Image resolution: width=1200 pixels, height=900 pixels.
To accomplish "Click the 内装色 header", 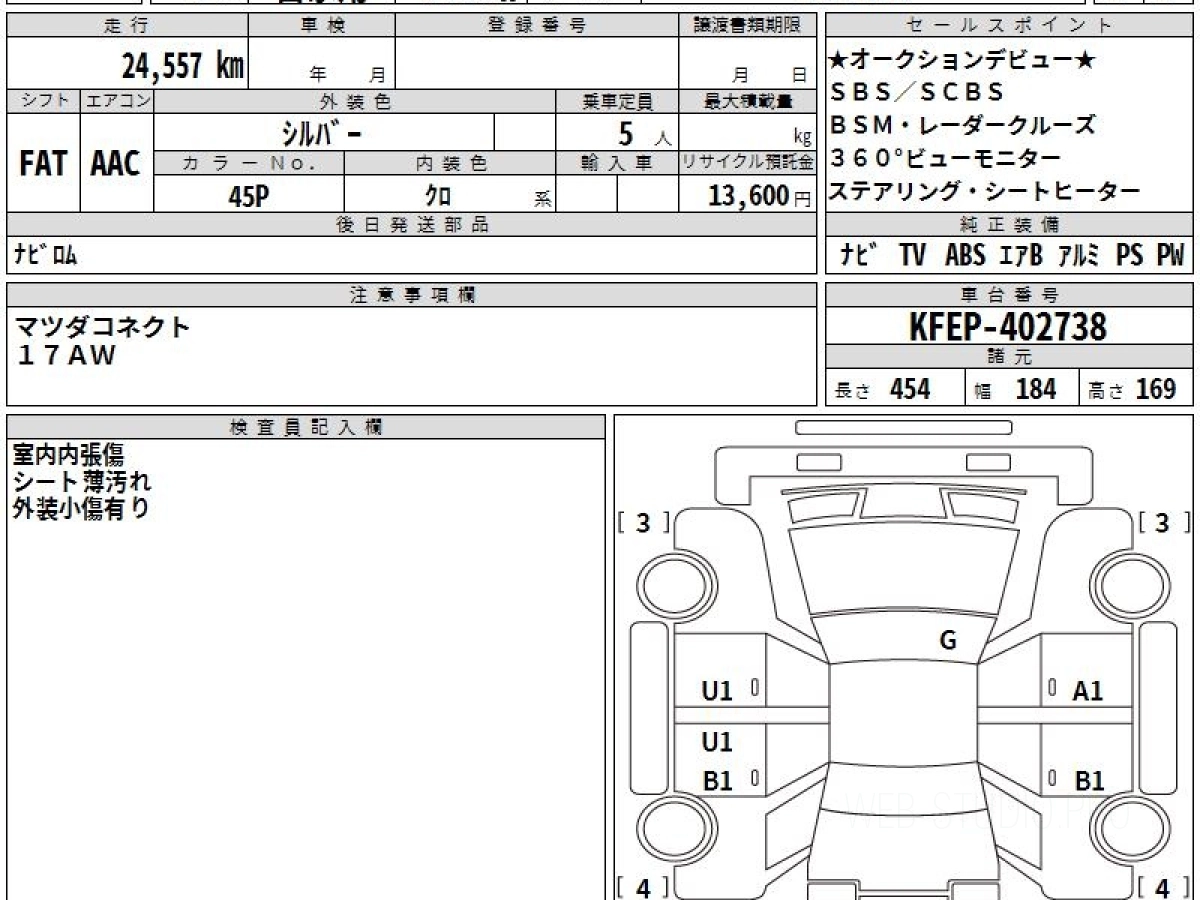I will coord(450,163).
